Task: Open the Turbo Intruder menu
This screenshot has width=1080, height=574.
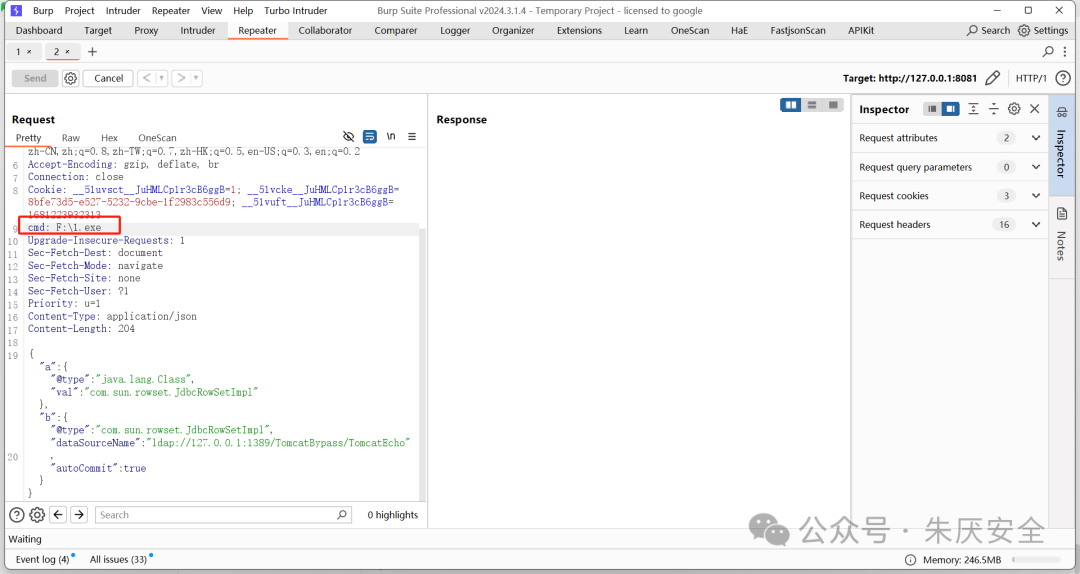Action: tap(295, 10)
